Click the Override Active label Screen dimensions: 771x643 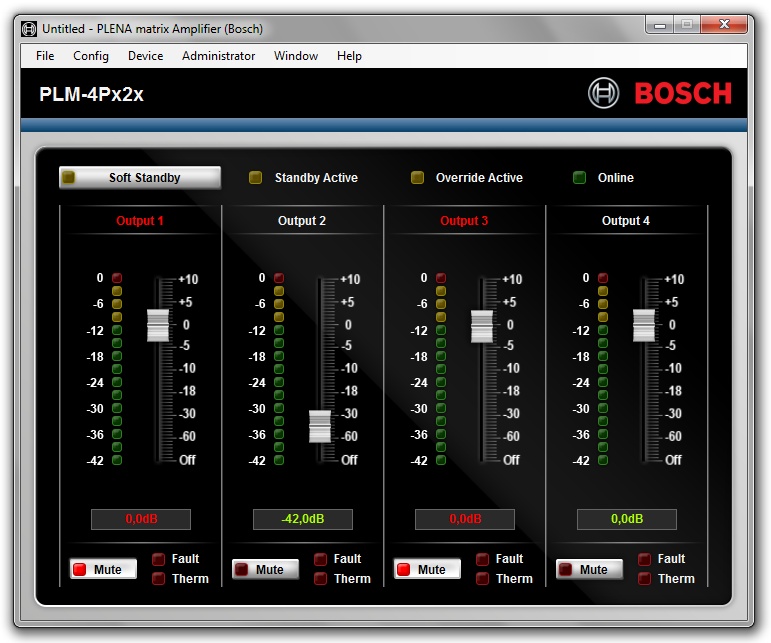point(479,177)
